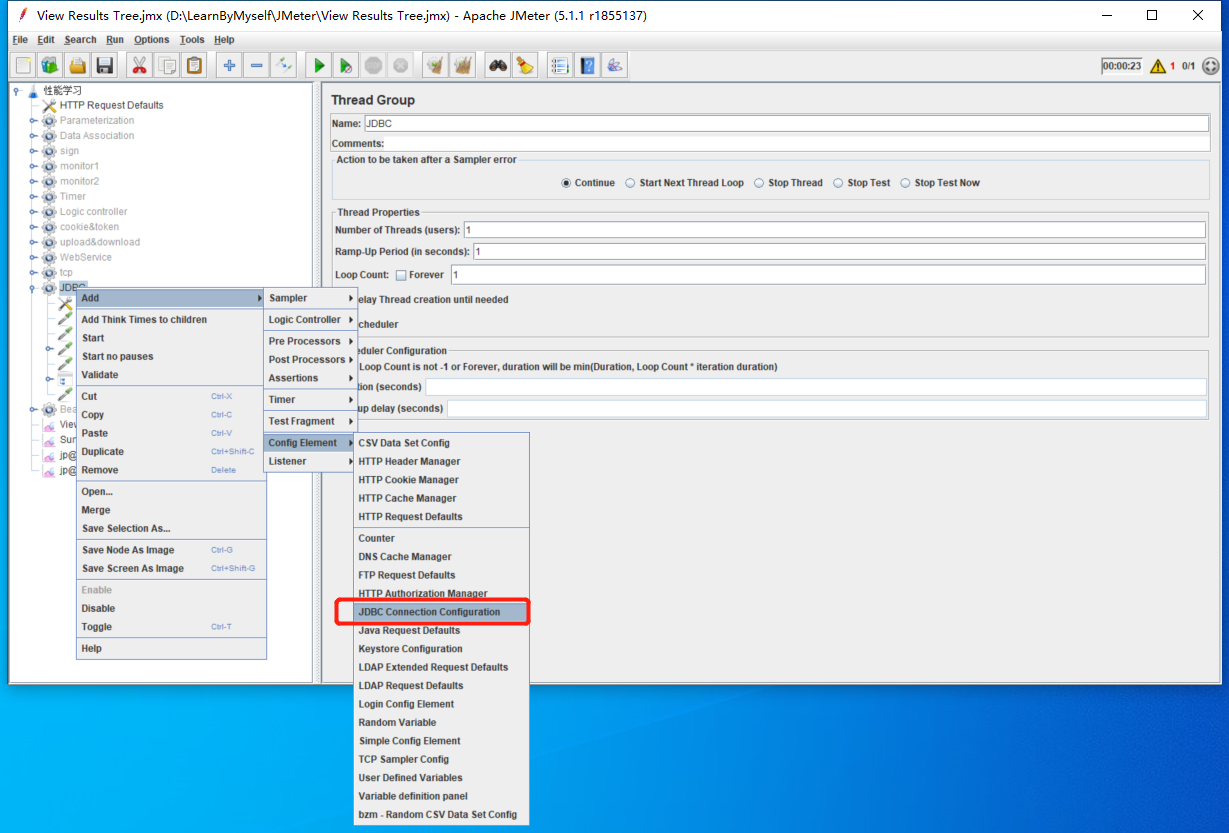Click Save Selection As... entry
The image size is (1229, 833).
coord(172,528)
